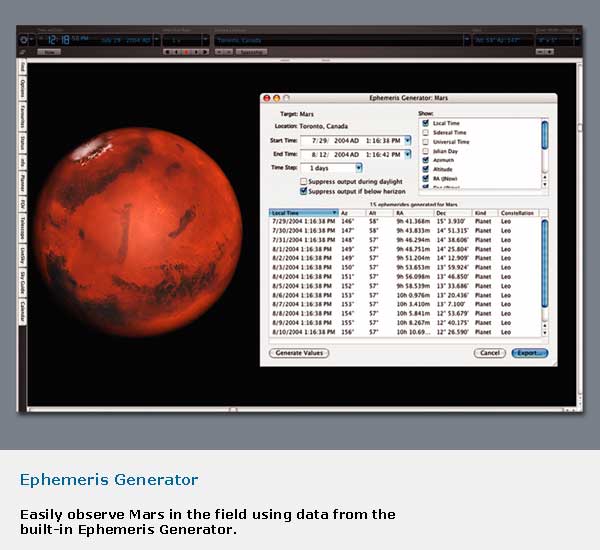Click the Dec value 13° 59.924'

point(453,268)
